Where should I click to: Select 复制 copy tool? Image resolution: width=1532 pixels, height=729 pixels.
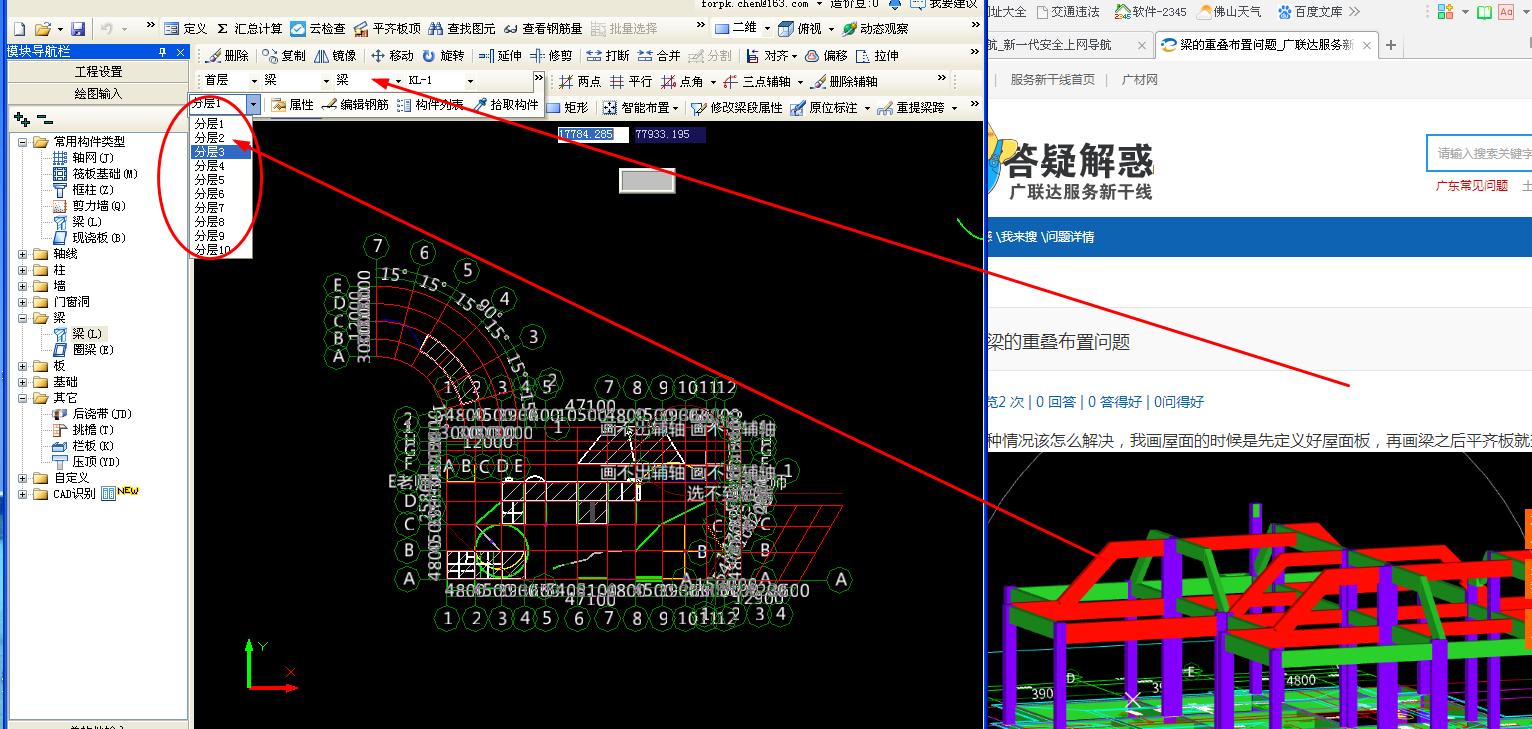tap(284, 56)
